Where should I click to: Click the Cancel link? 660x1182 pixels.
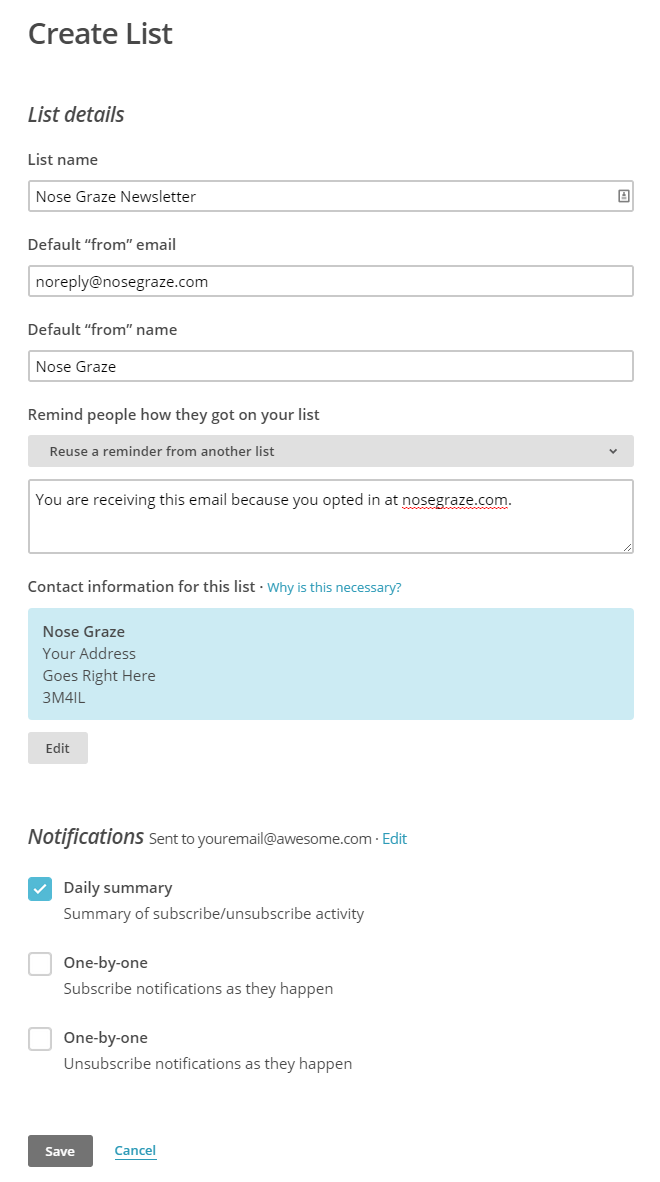click(135, 1151)
